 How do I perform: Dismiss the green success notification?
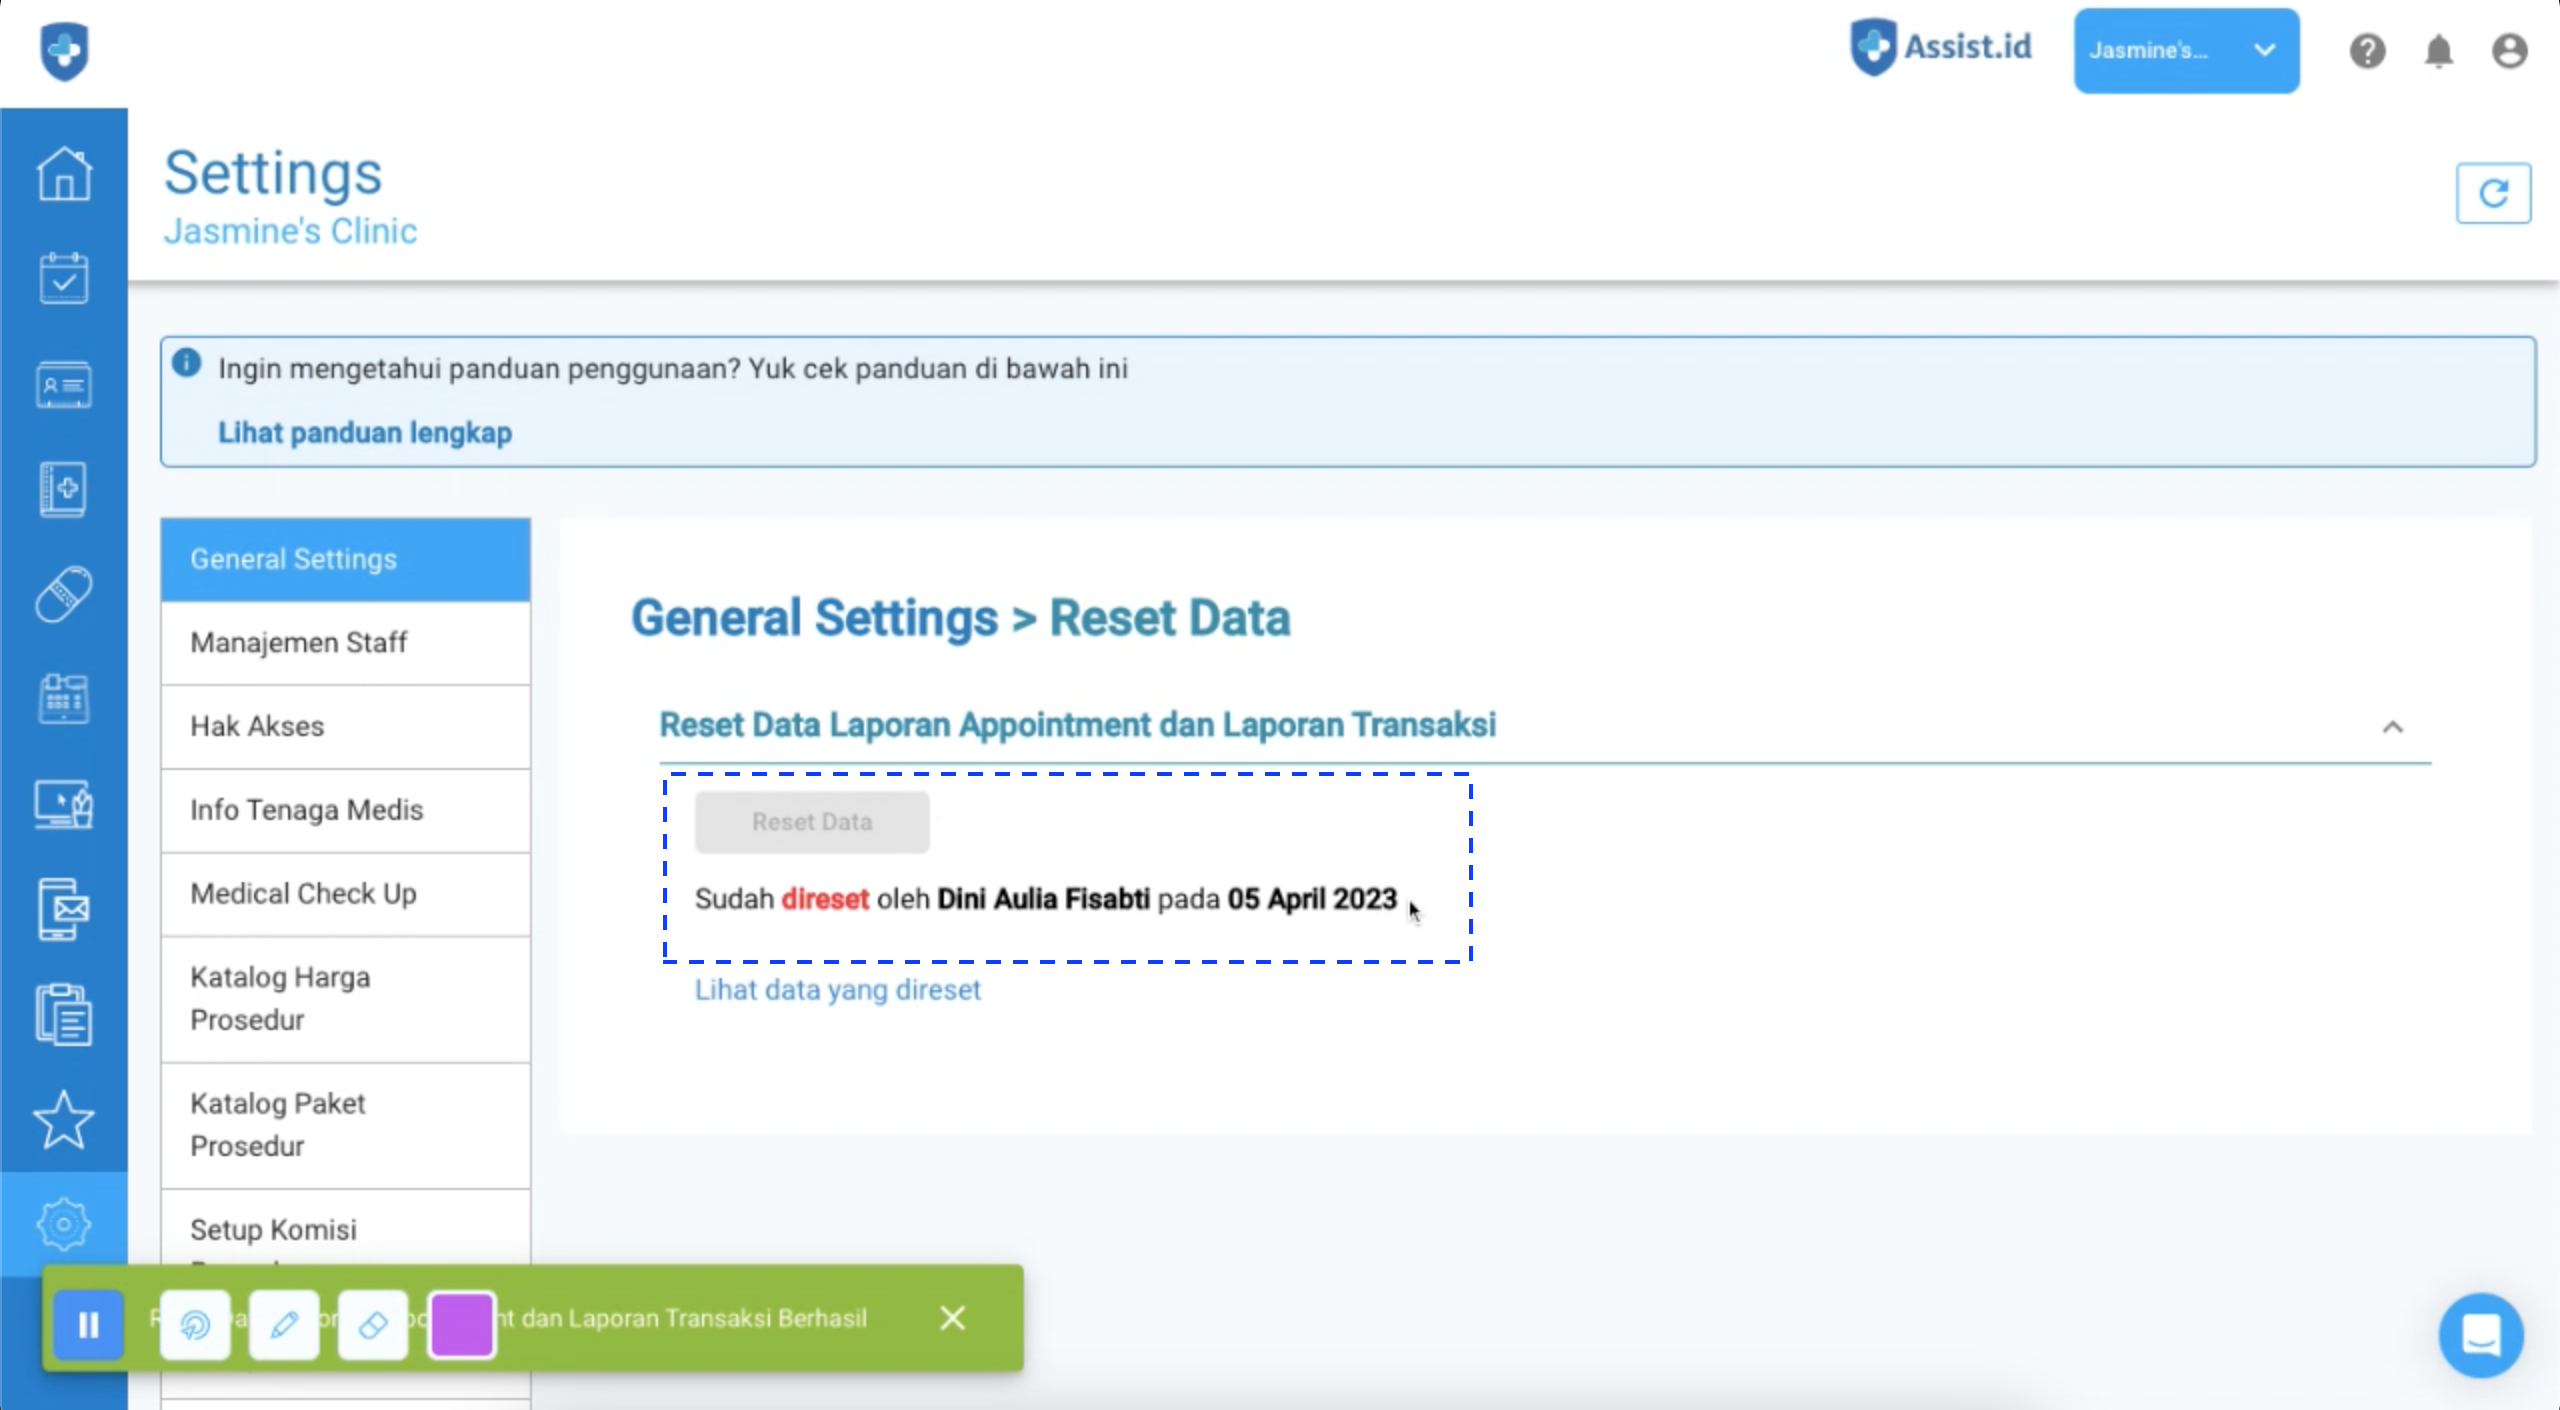click(x=952, y=1318)
